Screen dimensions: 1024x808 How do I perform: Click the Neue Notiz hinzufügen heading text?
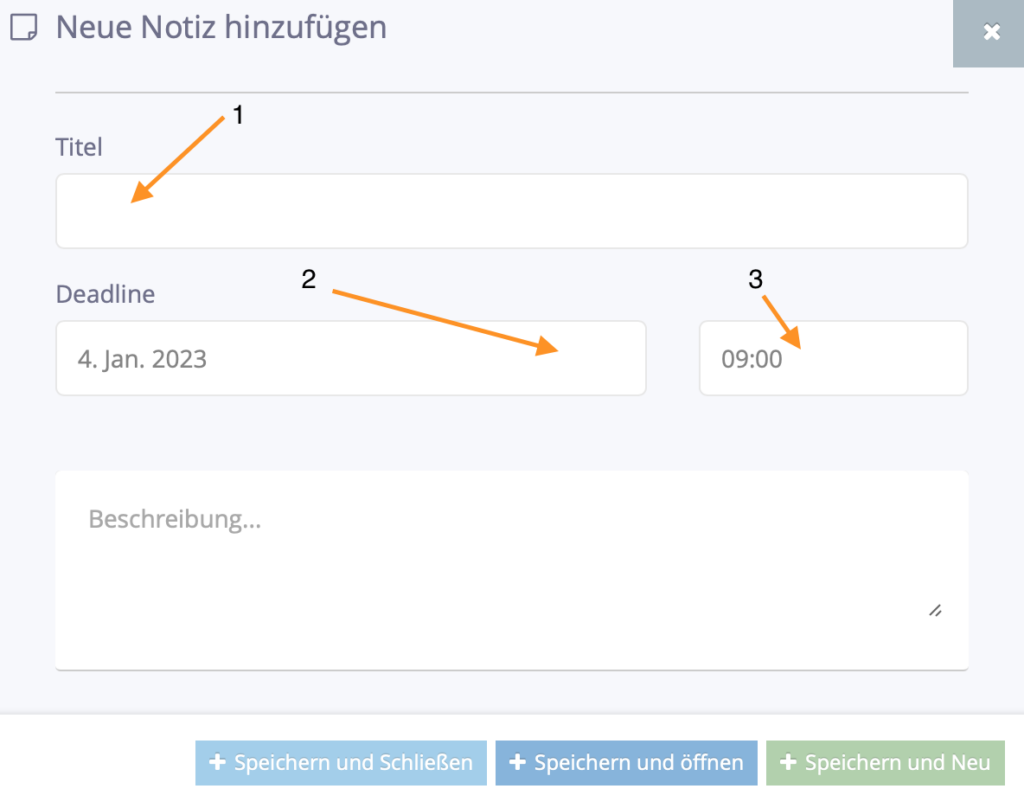[221, 27]
